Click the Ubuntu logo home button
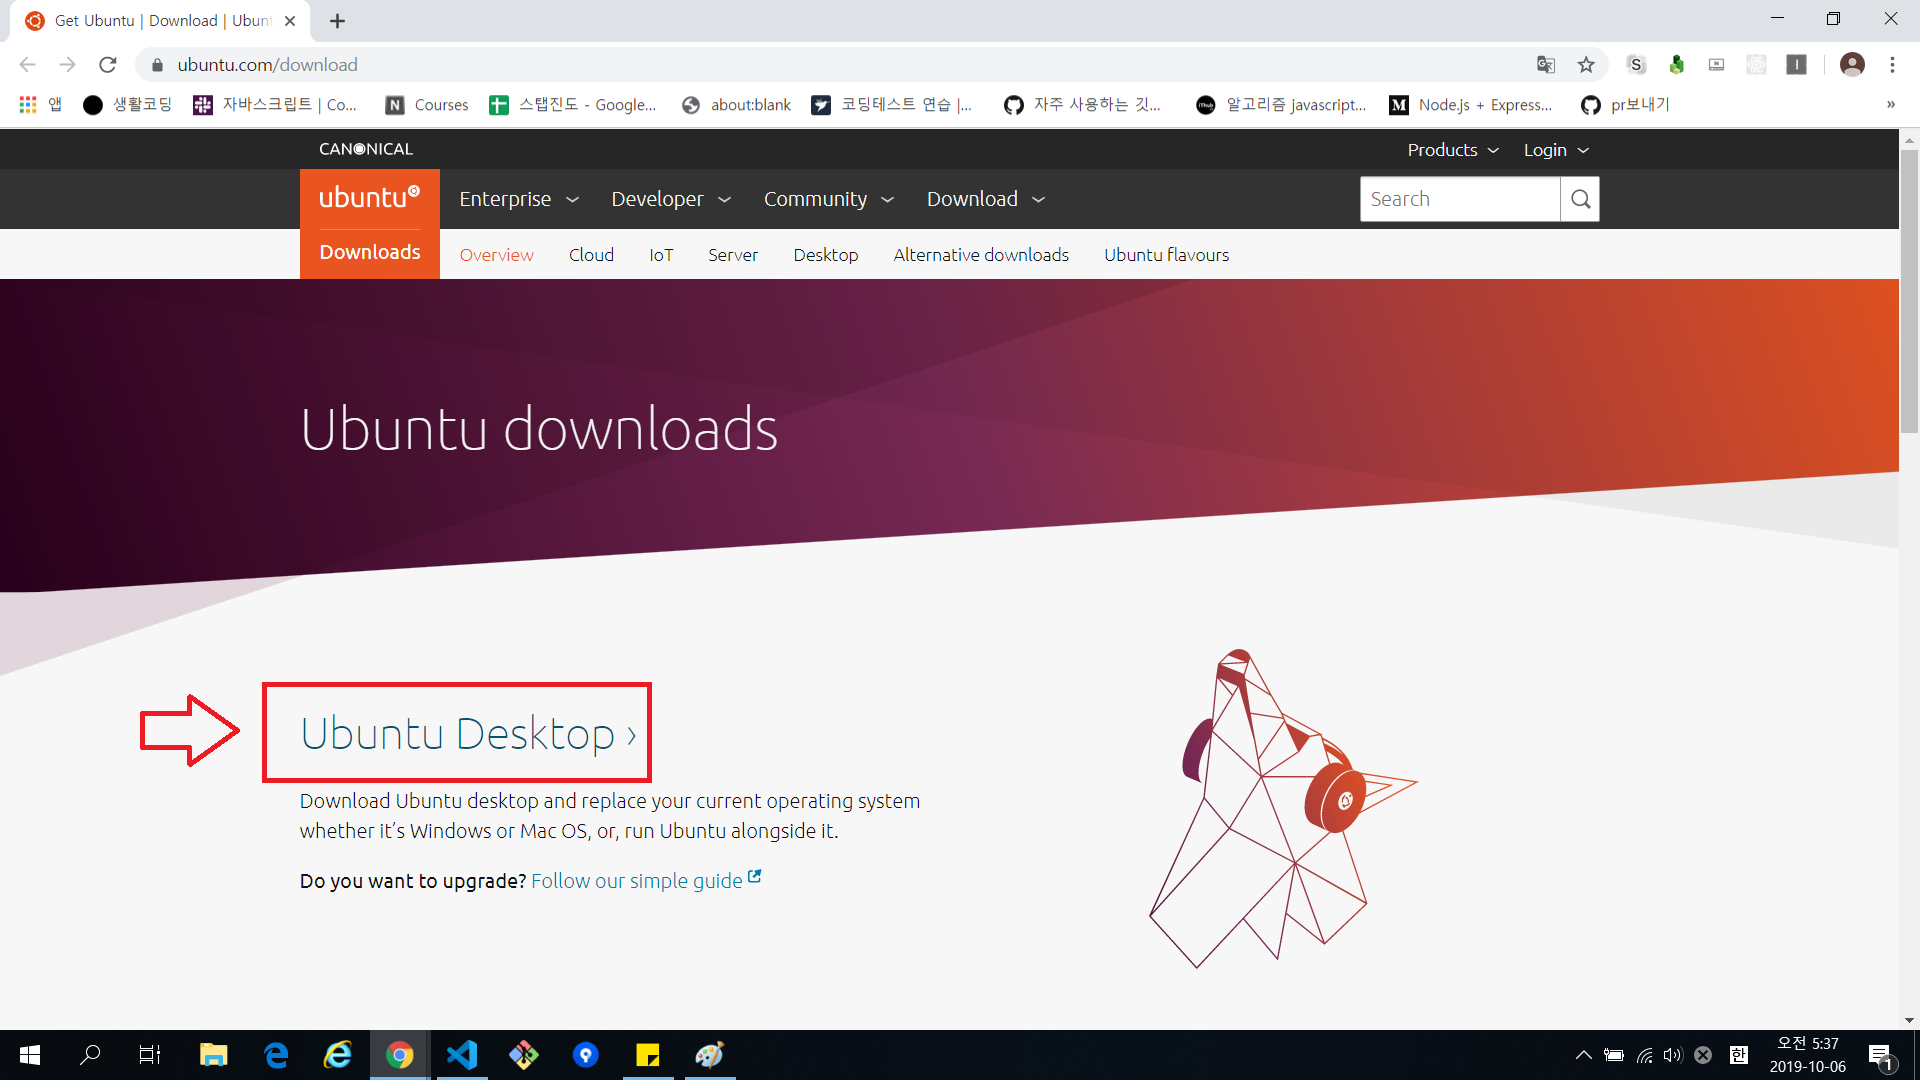 [x=369, y=198]
